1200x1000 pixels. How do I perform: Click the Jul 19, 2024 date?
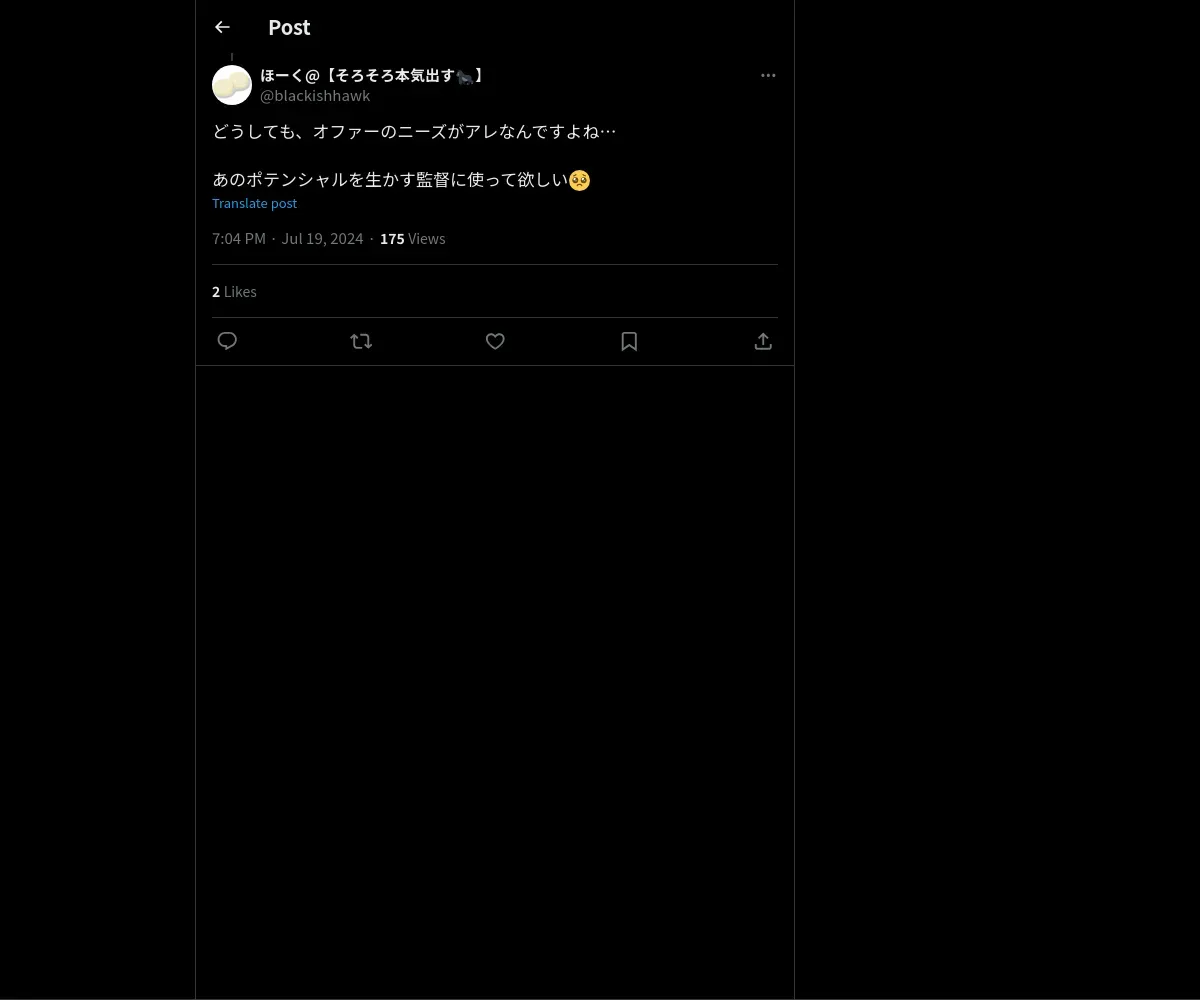tap(322, 238)
